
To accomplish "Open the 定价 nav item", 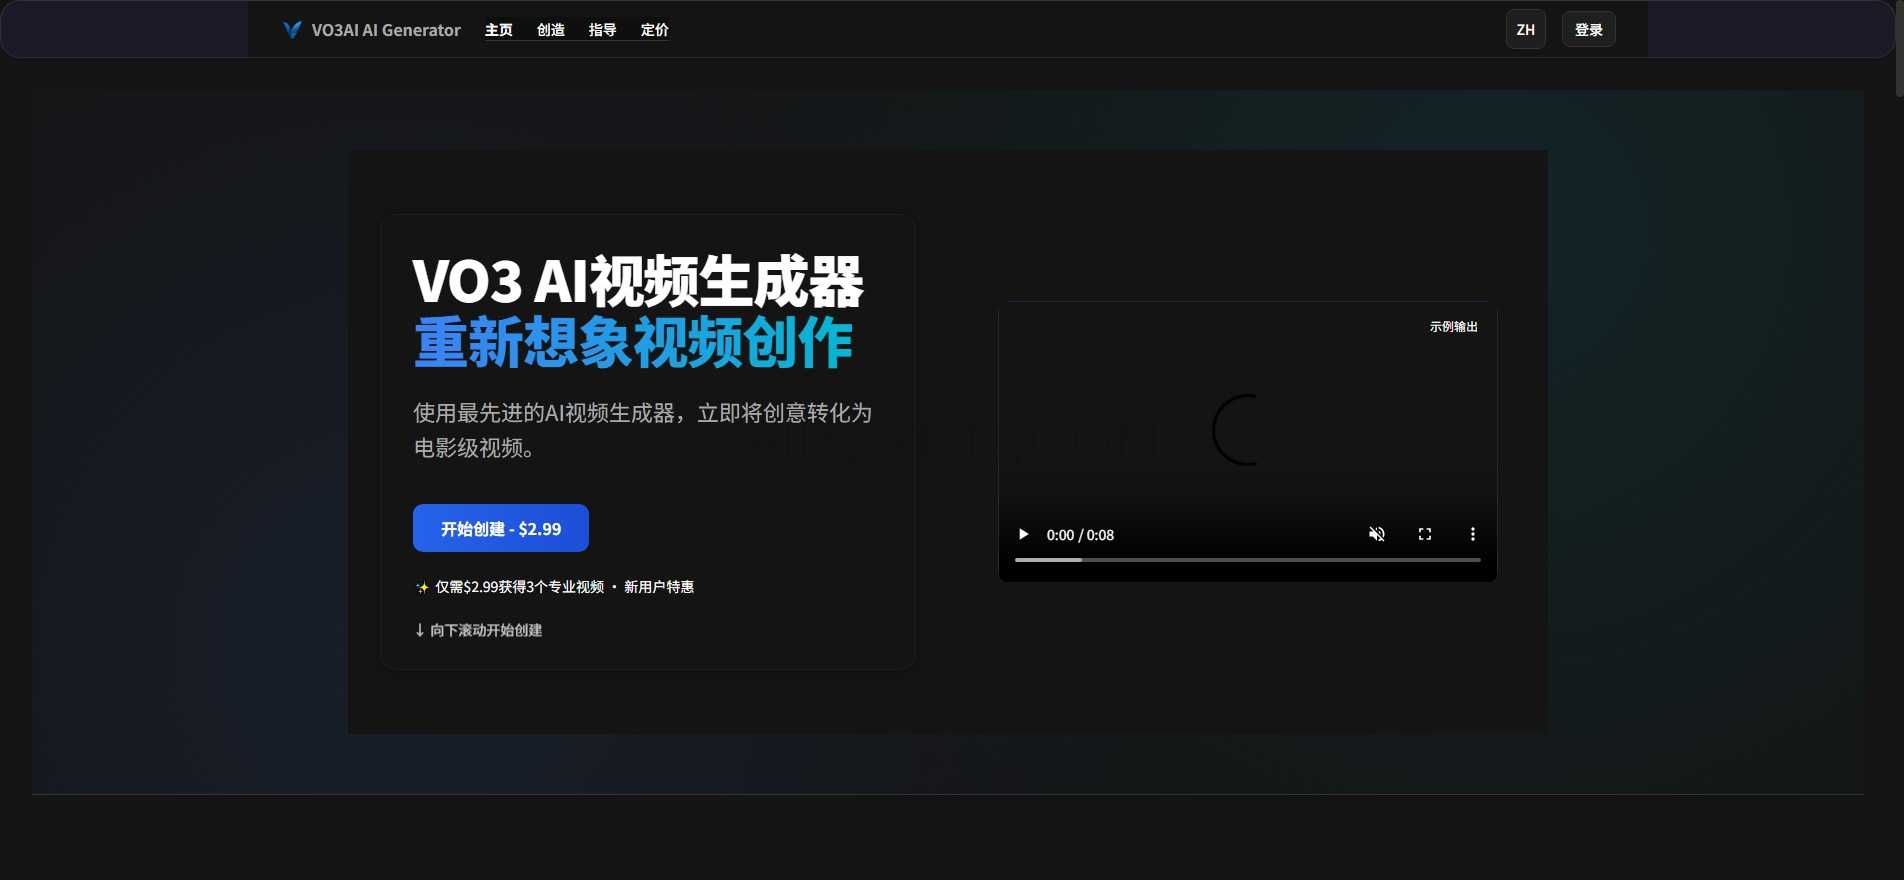I will 655,30.
